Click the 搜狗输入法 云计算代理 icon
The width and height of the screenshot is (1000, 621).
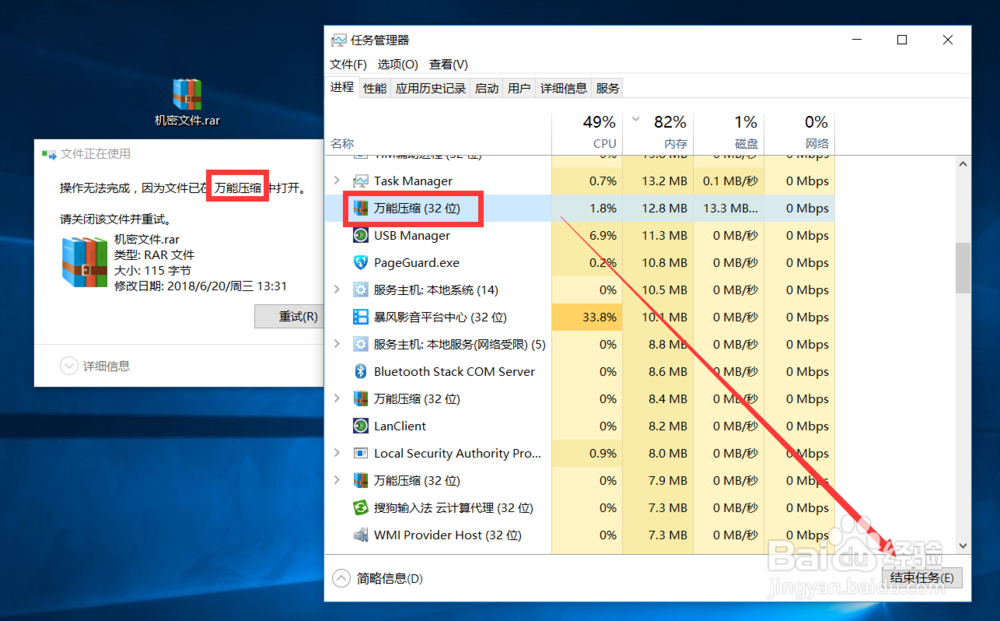[x=360, y=508]
